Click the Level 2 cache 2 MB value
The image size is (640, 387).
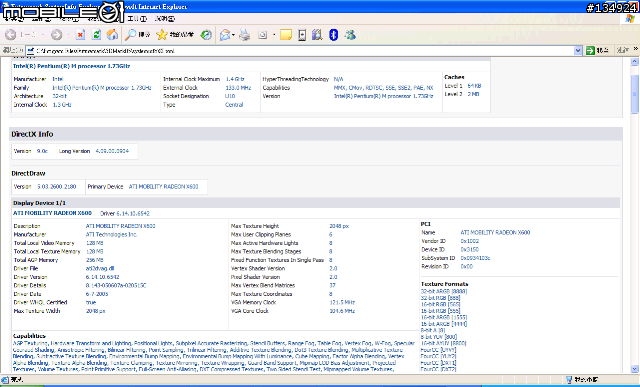coord(473,94)
